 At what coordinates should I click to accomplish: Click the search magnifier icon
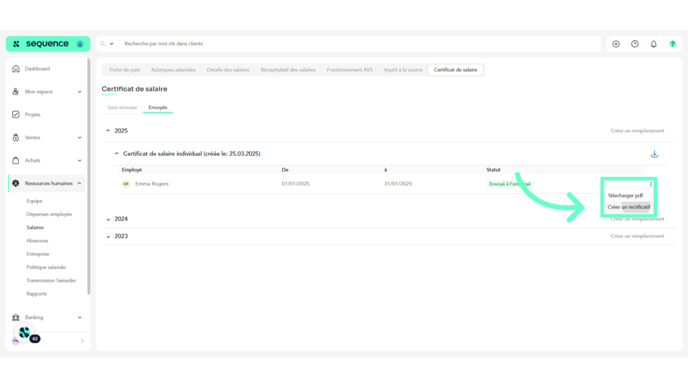click(x=103, y=44)
